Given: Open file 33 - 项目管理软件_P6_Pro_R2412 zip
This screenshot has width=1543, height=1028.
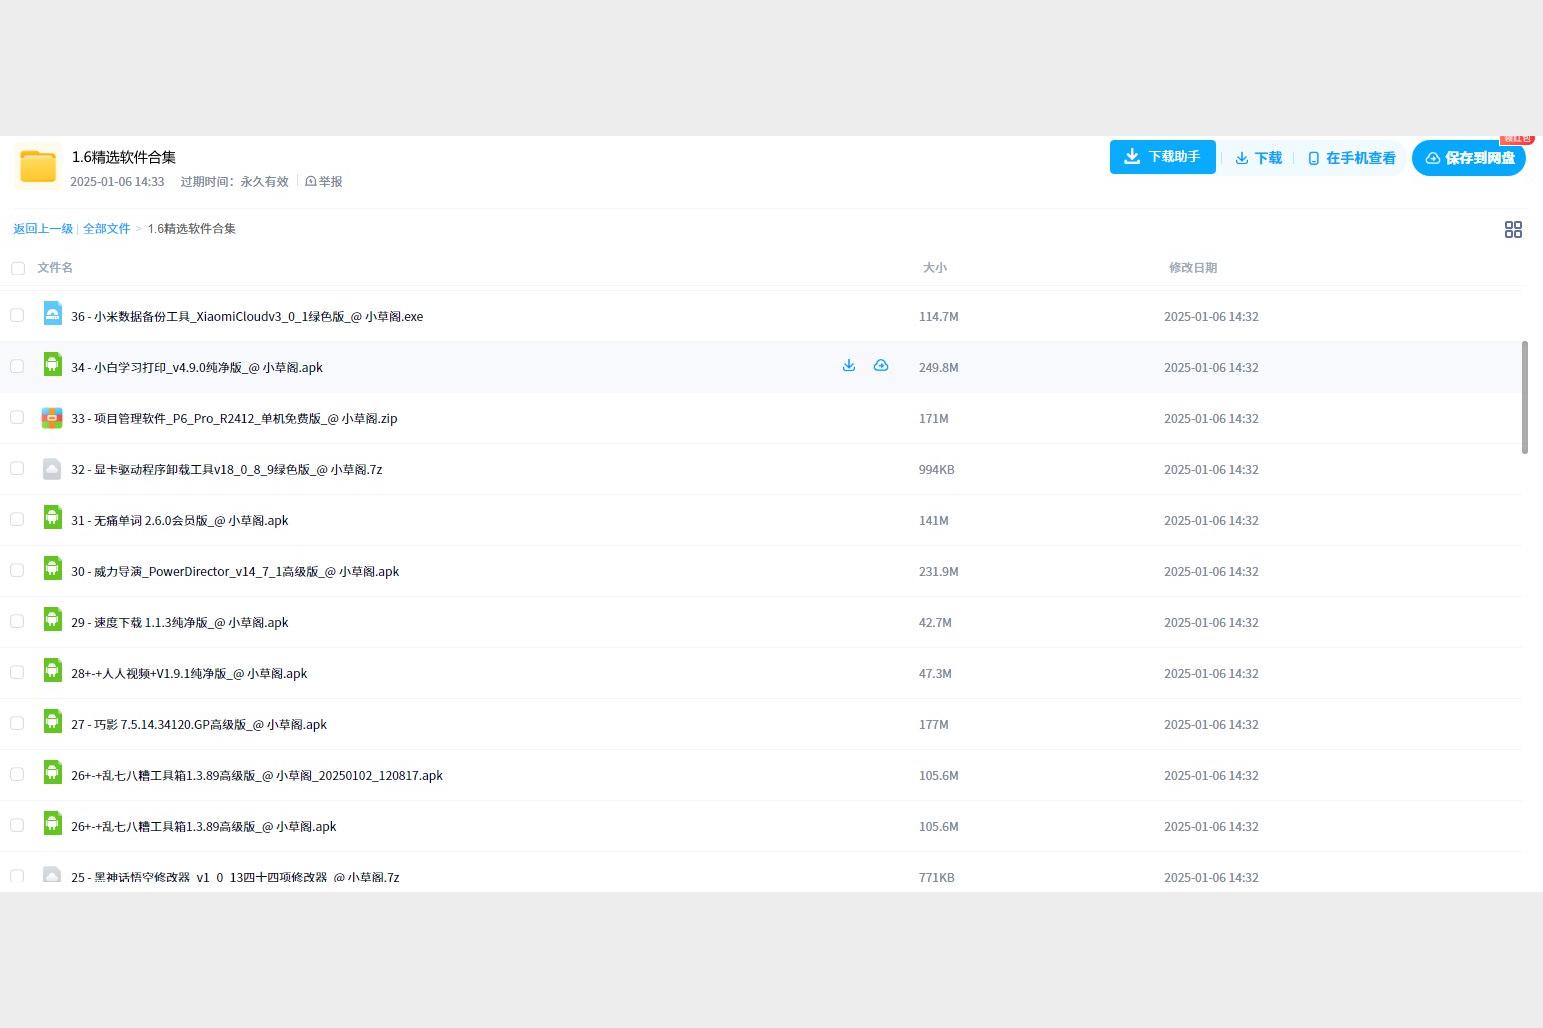Looking at the screenshot, I should [x=234, y=418].
